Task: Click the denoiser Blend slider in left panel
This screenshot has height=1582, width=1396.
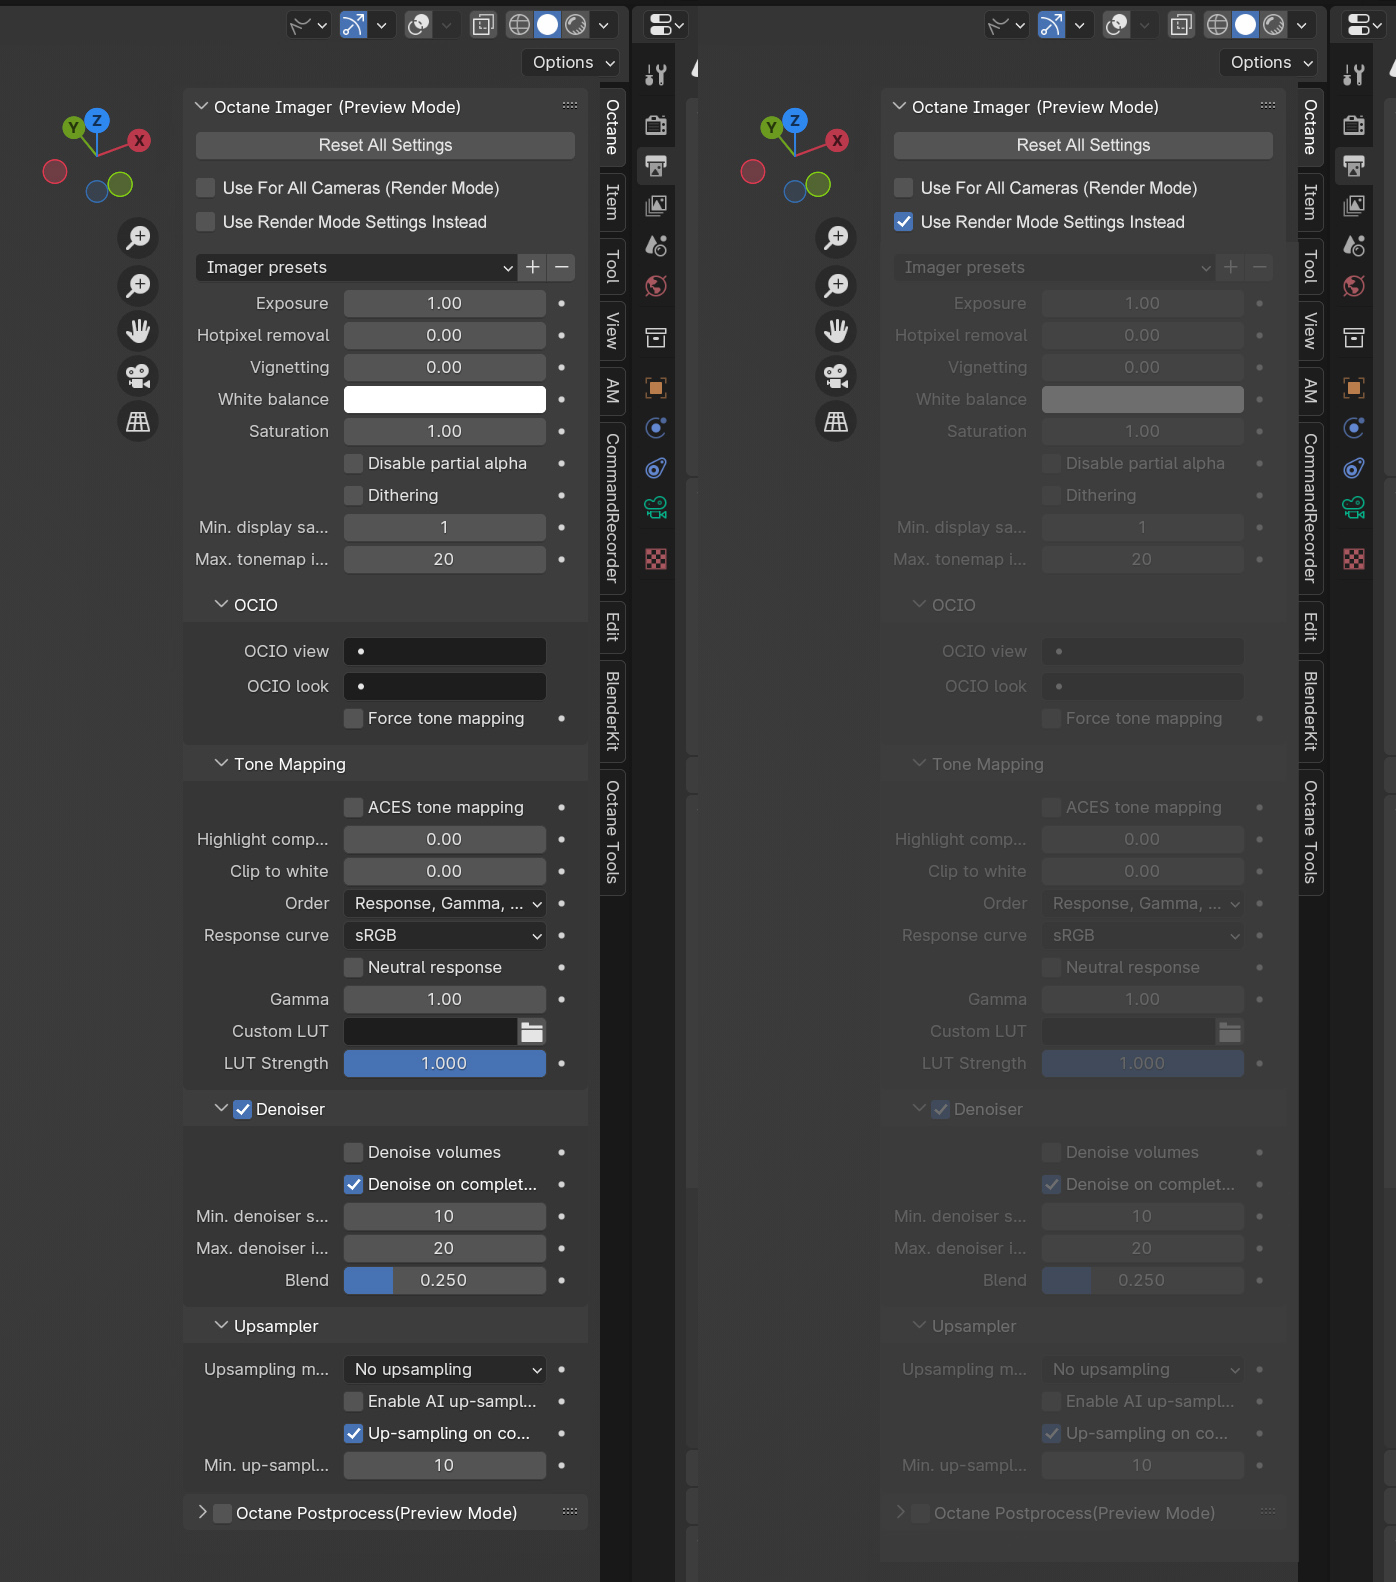Action: pos(445,1281)
